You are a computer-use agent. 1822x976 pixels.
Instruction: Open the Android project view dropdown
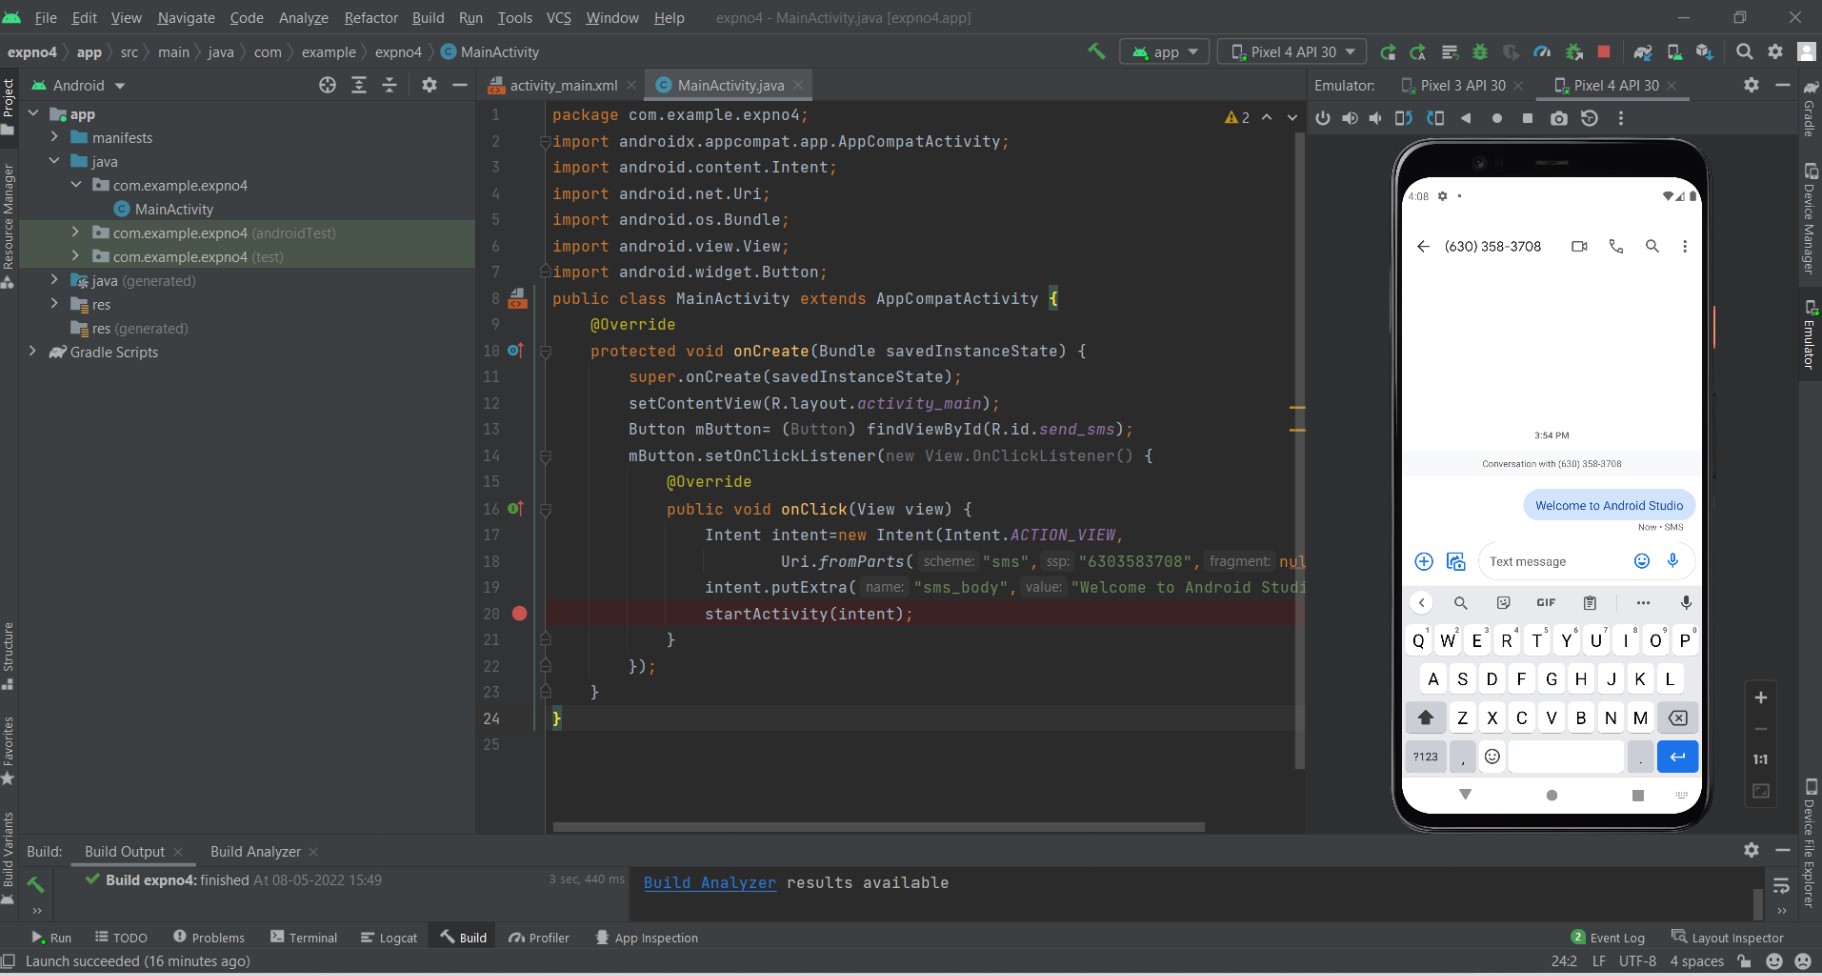point(78,85)
